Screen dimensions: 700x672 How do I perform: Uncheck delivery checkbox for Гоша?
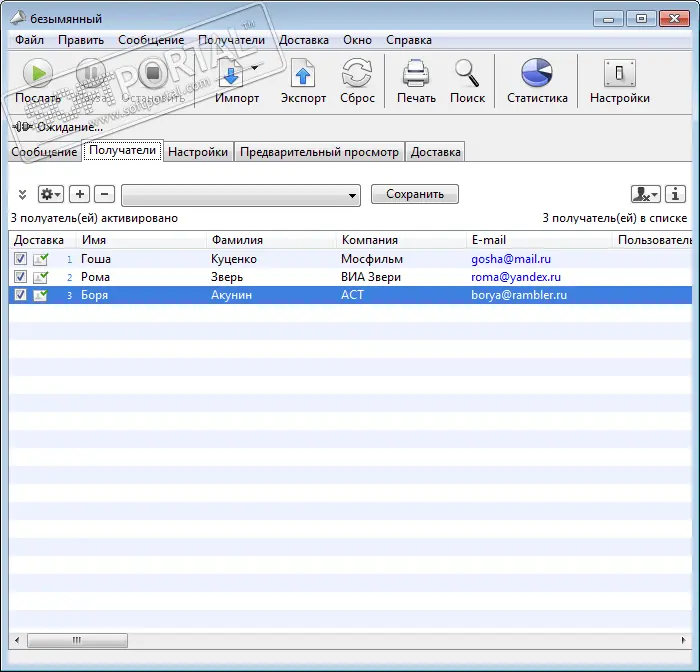tap(21, 259)
